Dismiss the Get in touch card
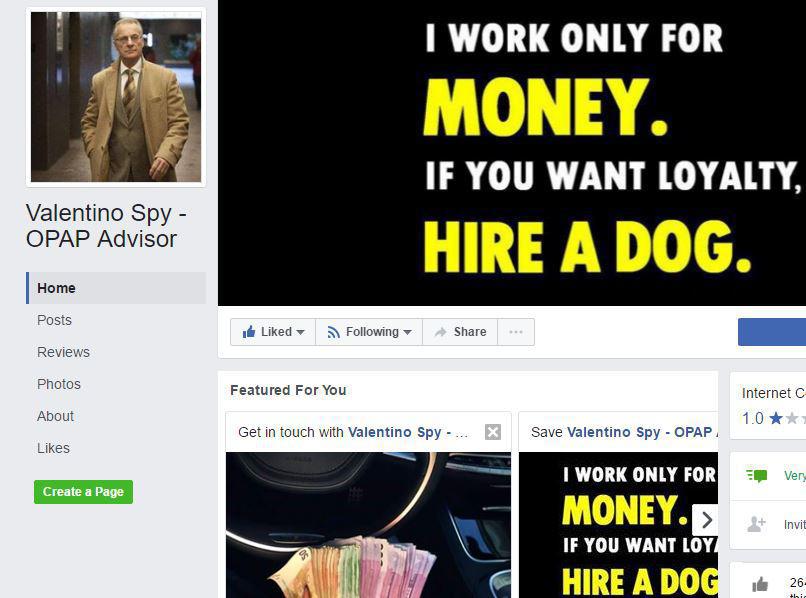This screenshot has height=598, width=806. (x=492, y=432)
